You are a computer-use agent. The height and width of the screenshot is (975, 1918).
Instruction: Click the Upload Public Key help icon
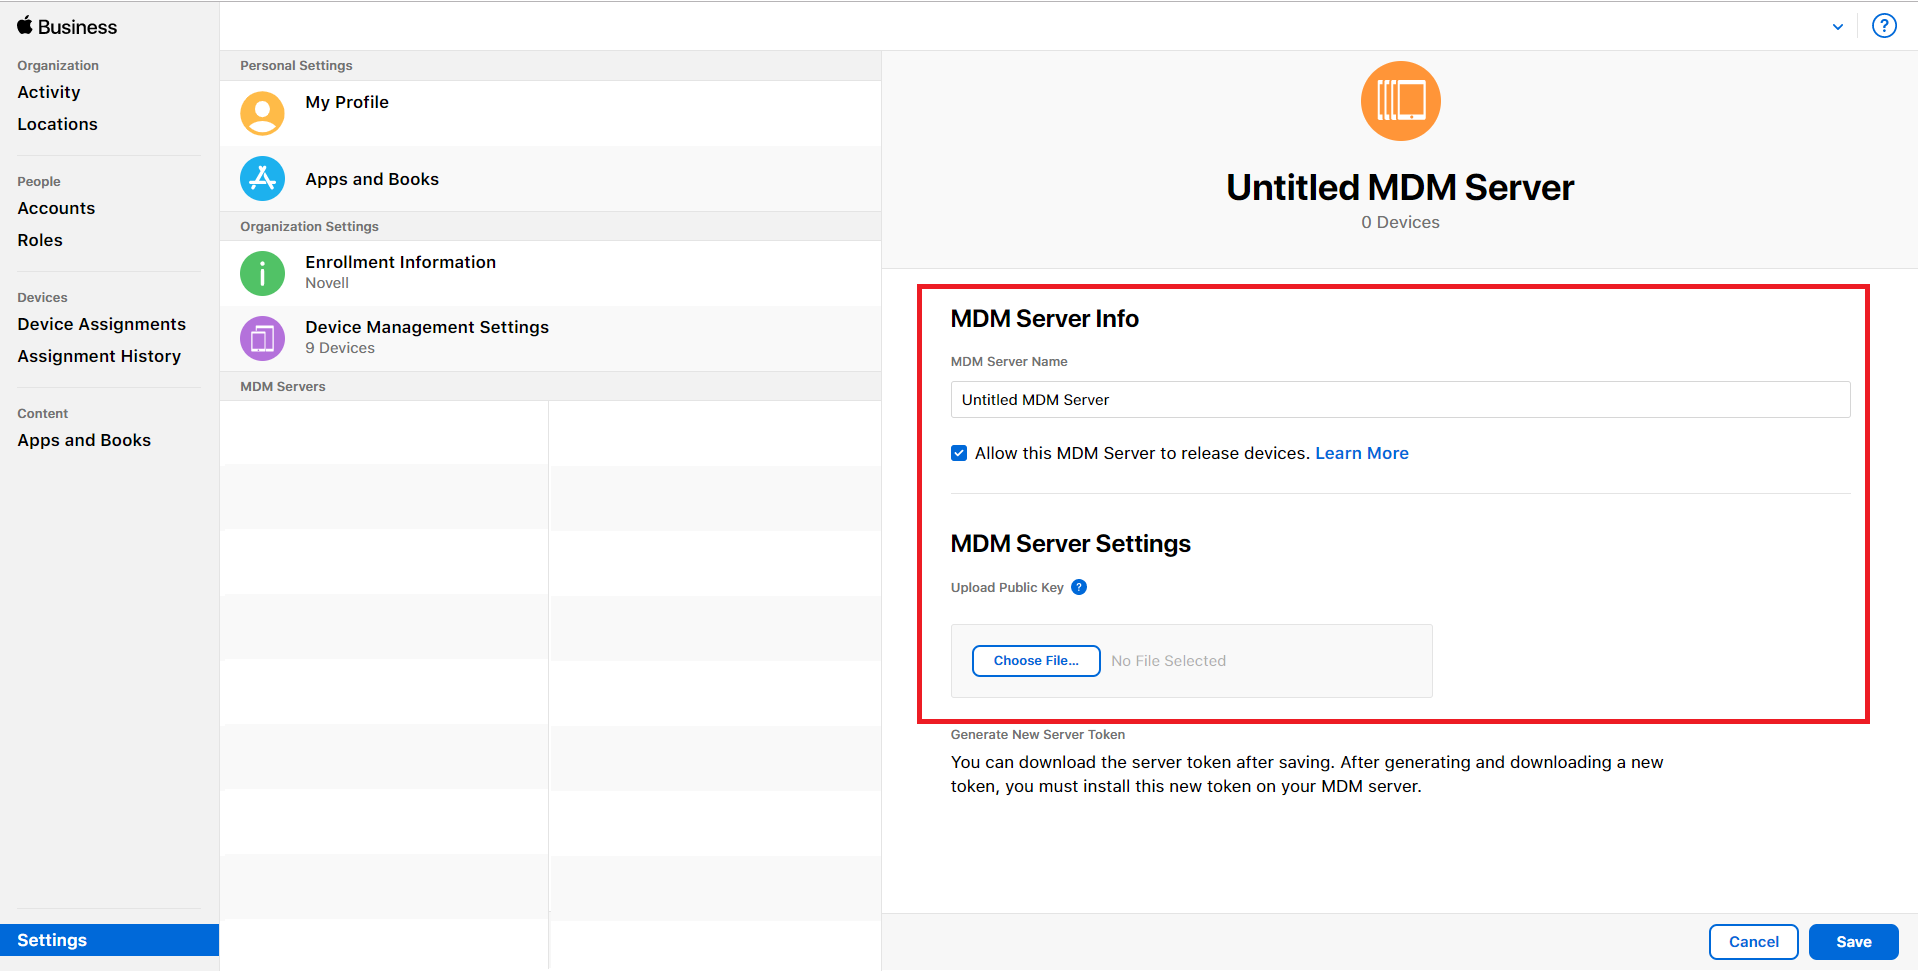tap(1079, 587)
